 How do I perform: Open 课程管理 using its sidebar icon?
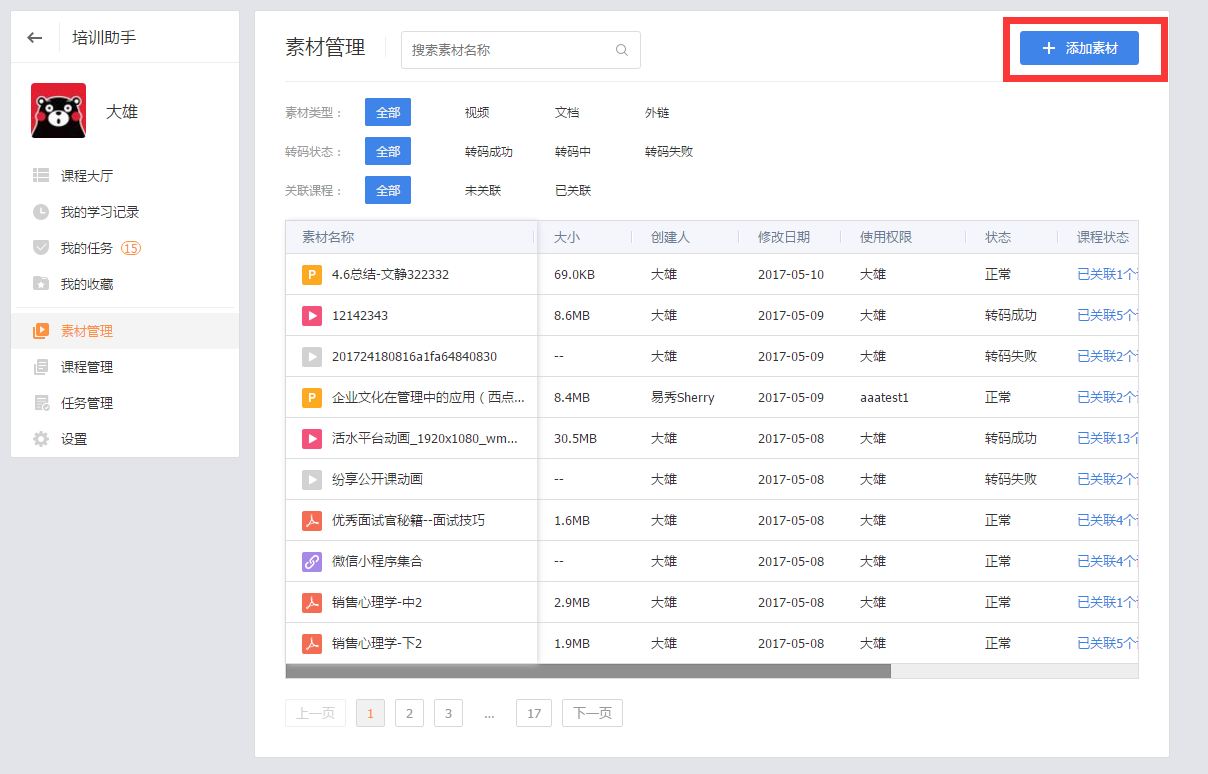pos(41,367)
